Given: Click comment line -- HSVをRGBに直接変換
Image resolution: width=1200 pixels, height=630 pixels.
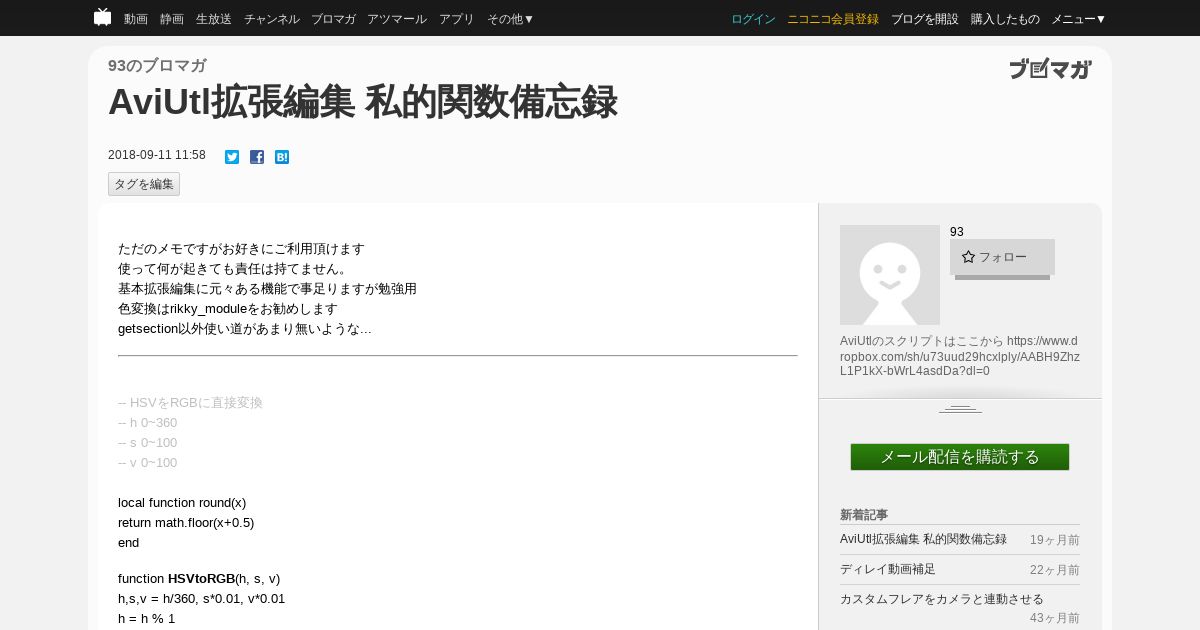Looking at the screenshot, I should coord(190,403).
